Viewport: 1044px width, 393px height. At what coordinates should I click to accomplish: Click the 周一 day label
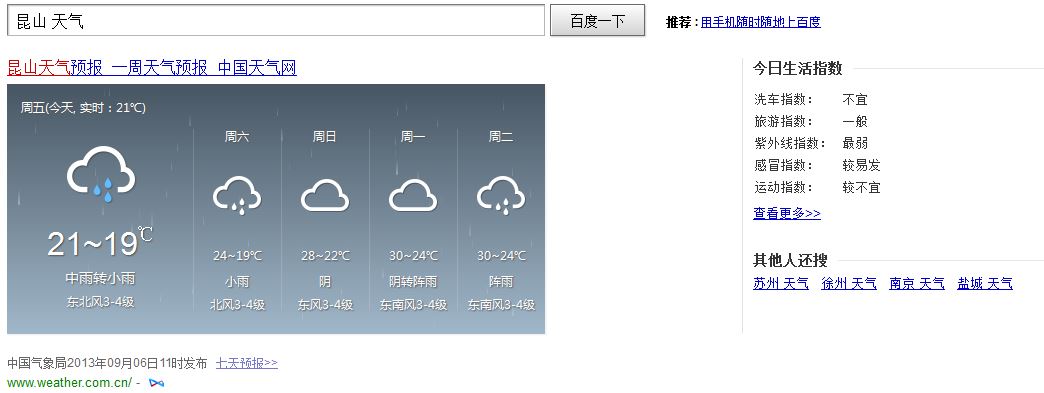pyautogui.click(x=413, y=137)
